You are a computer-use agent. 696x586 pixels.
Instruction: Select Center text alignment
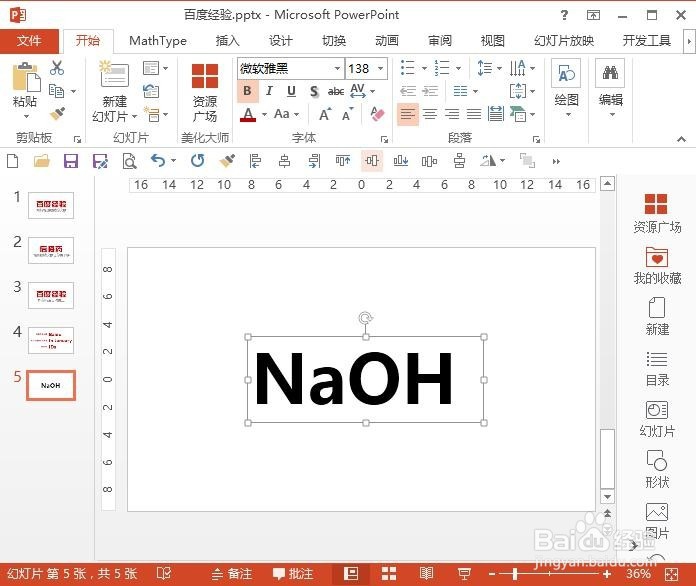[430, 114]
